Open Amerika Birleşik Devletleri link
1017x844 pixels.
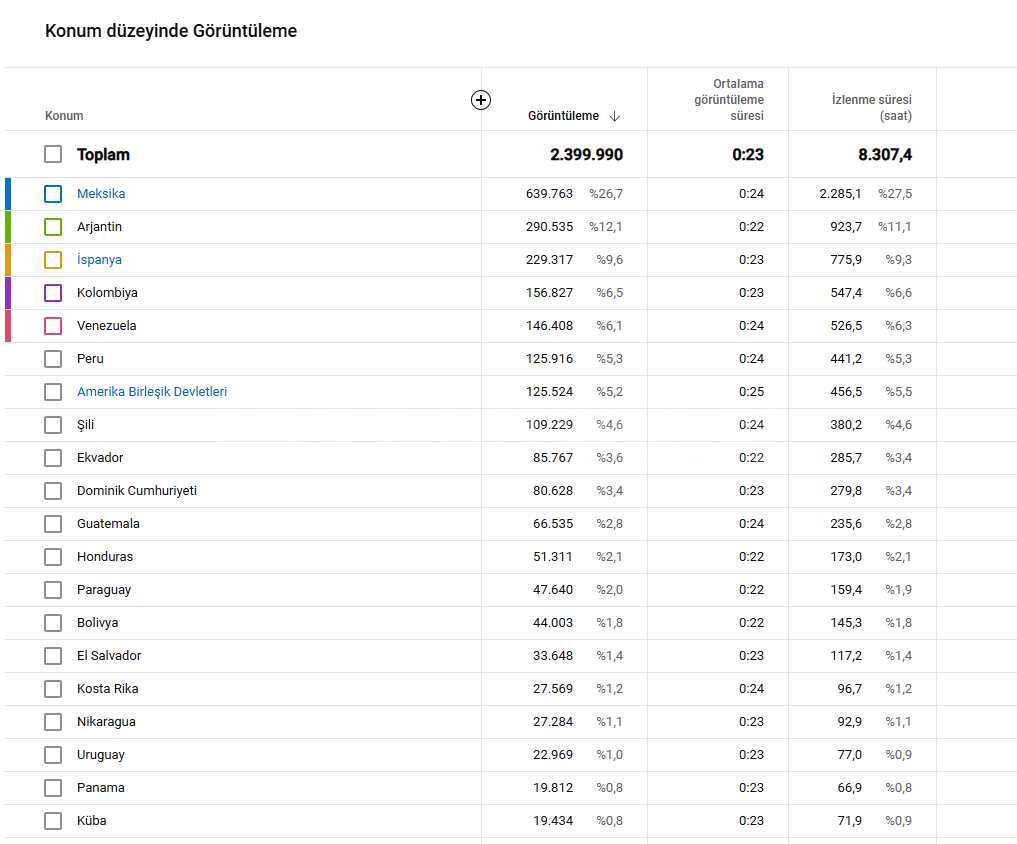152,392
